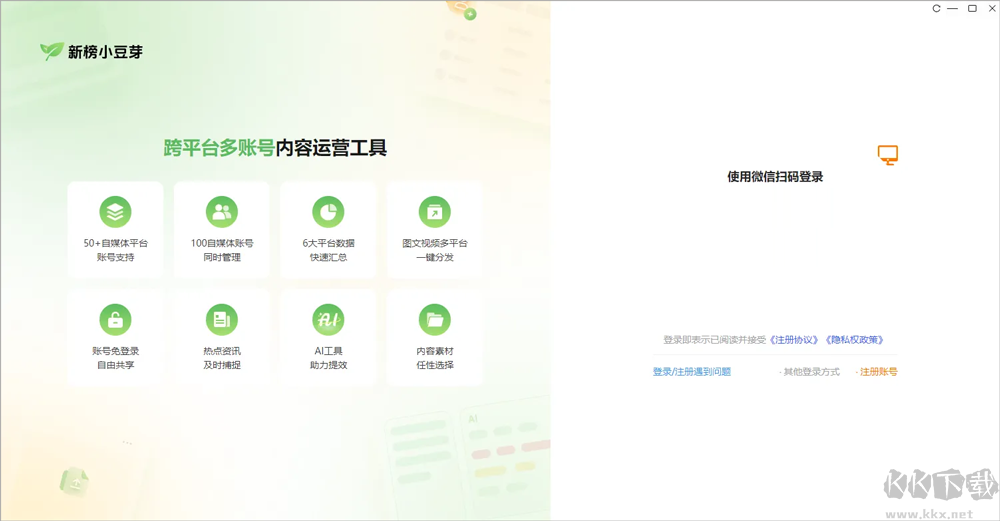Image resolution: width=1000 pixels, height=521 pixels.
Task: Click the 新榜小豆芽 leaf logo
Action: [x=52, y=51]
